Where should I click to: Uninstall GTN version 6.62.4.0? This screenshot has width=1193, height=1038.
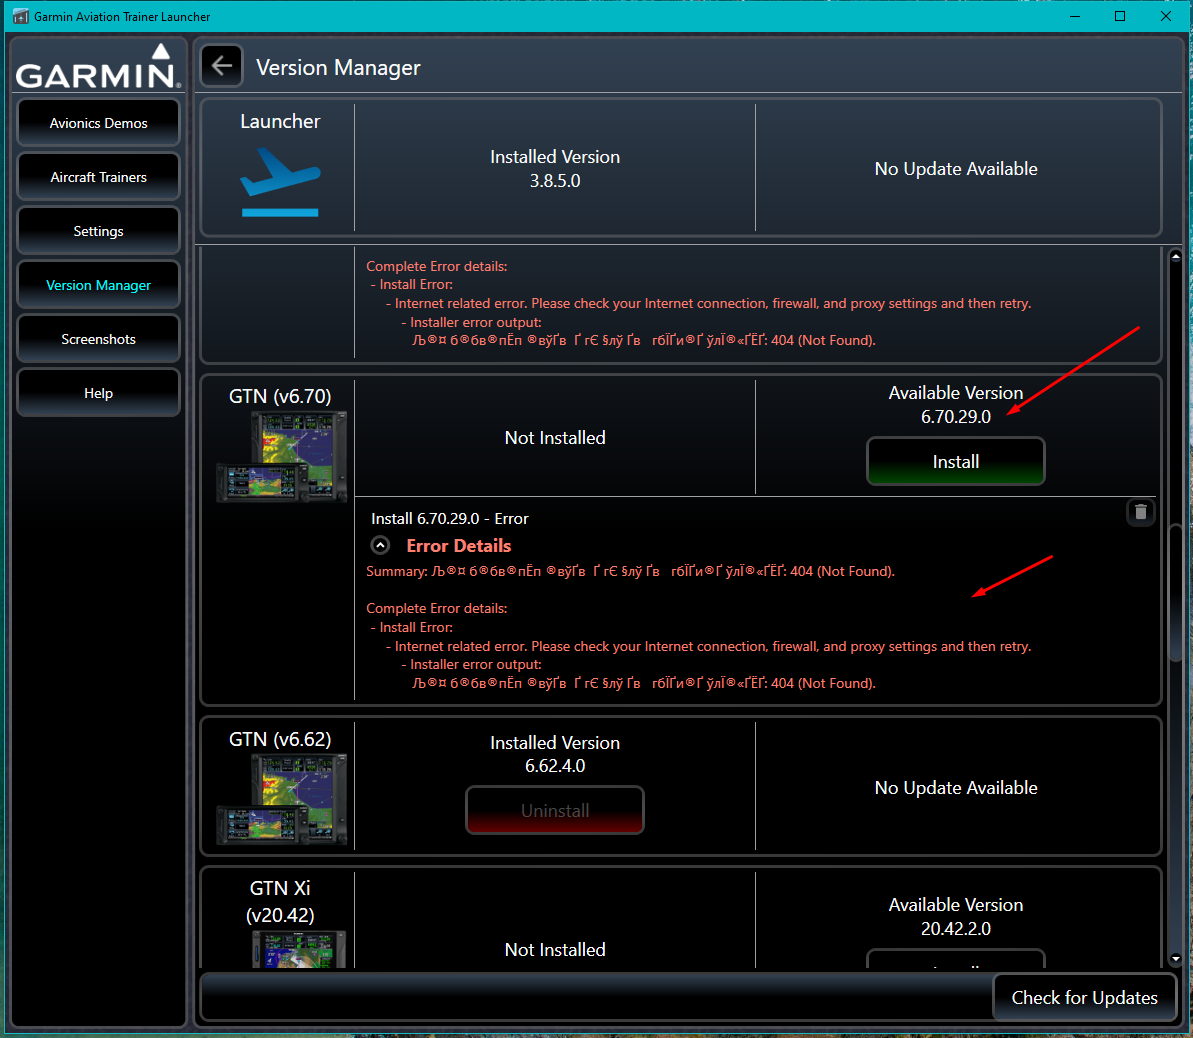click(x=555, y=810)
